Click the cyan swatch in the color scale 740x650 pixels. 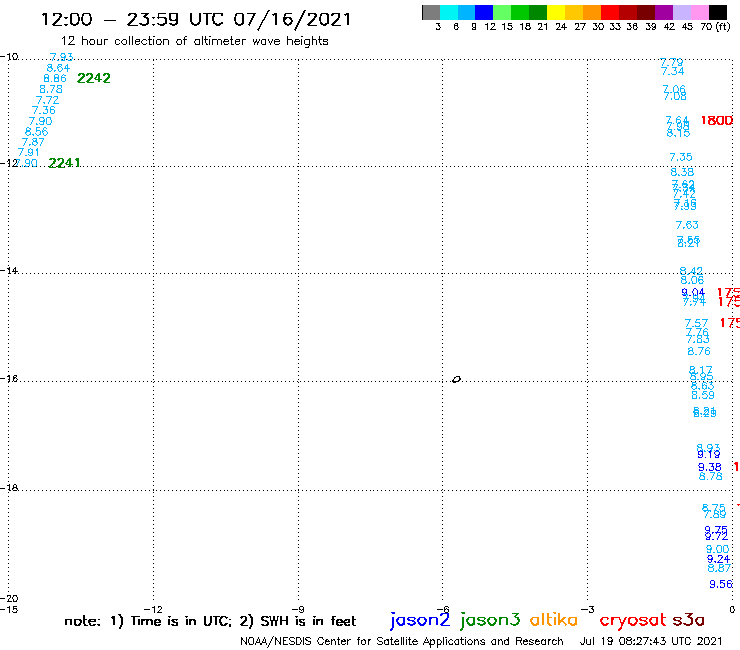click(449, 12)
